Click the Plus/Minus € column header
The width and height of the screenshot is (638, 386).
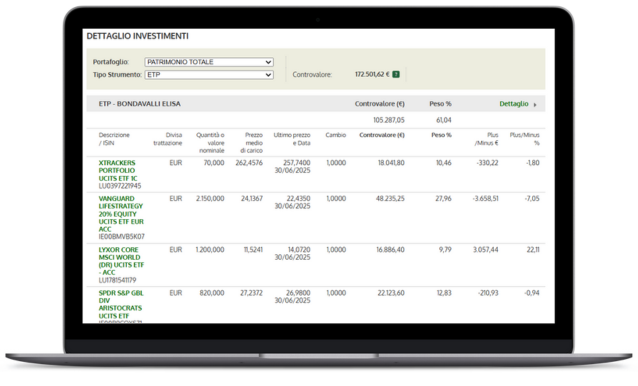[x=486, y=139]
